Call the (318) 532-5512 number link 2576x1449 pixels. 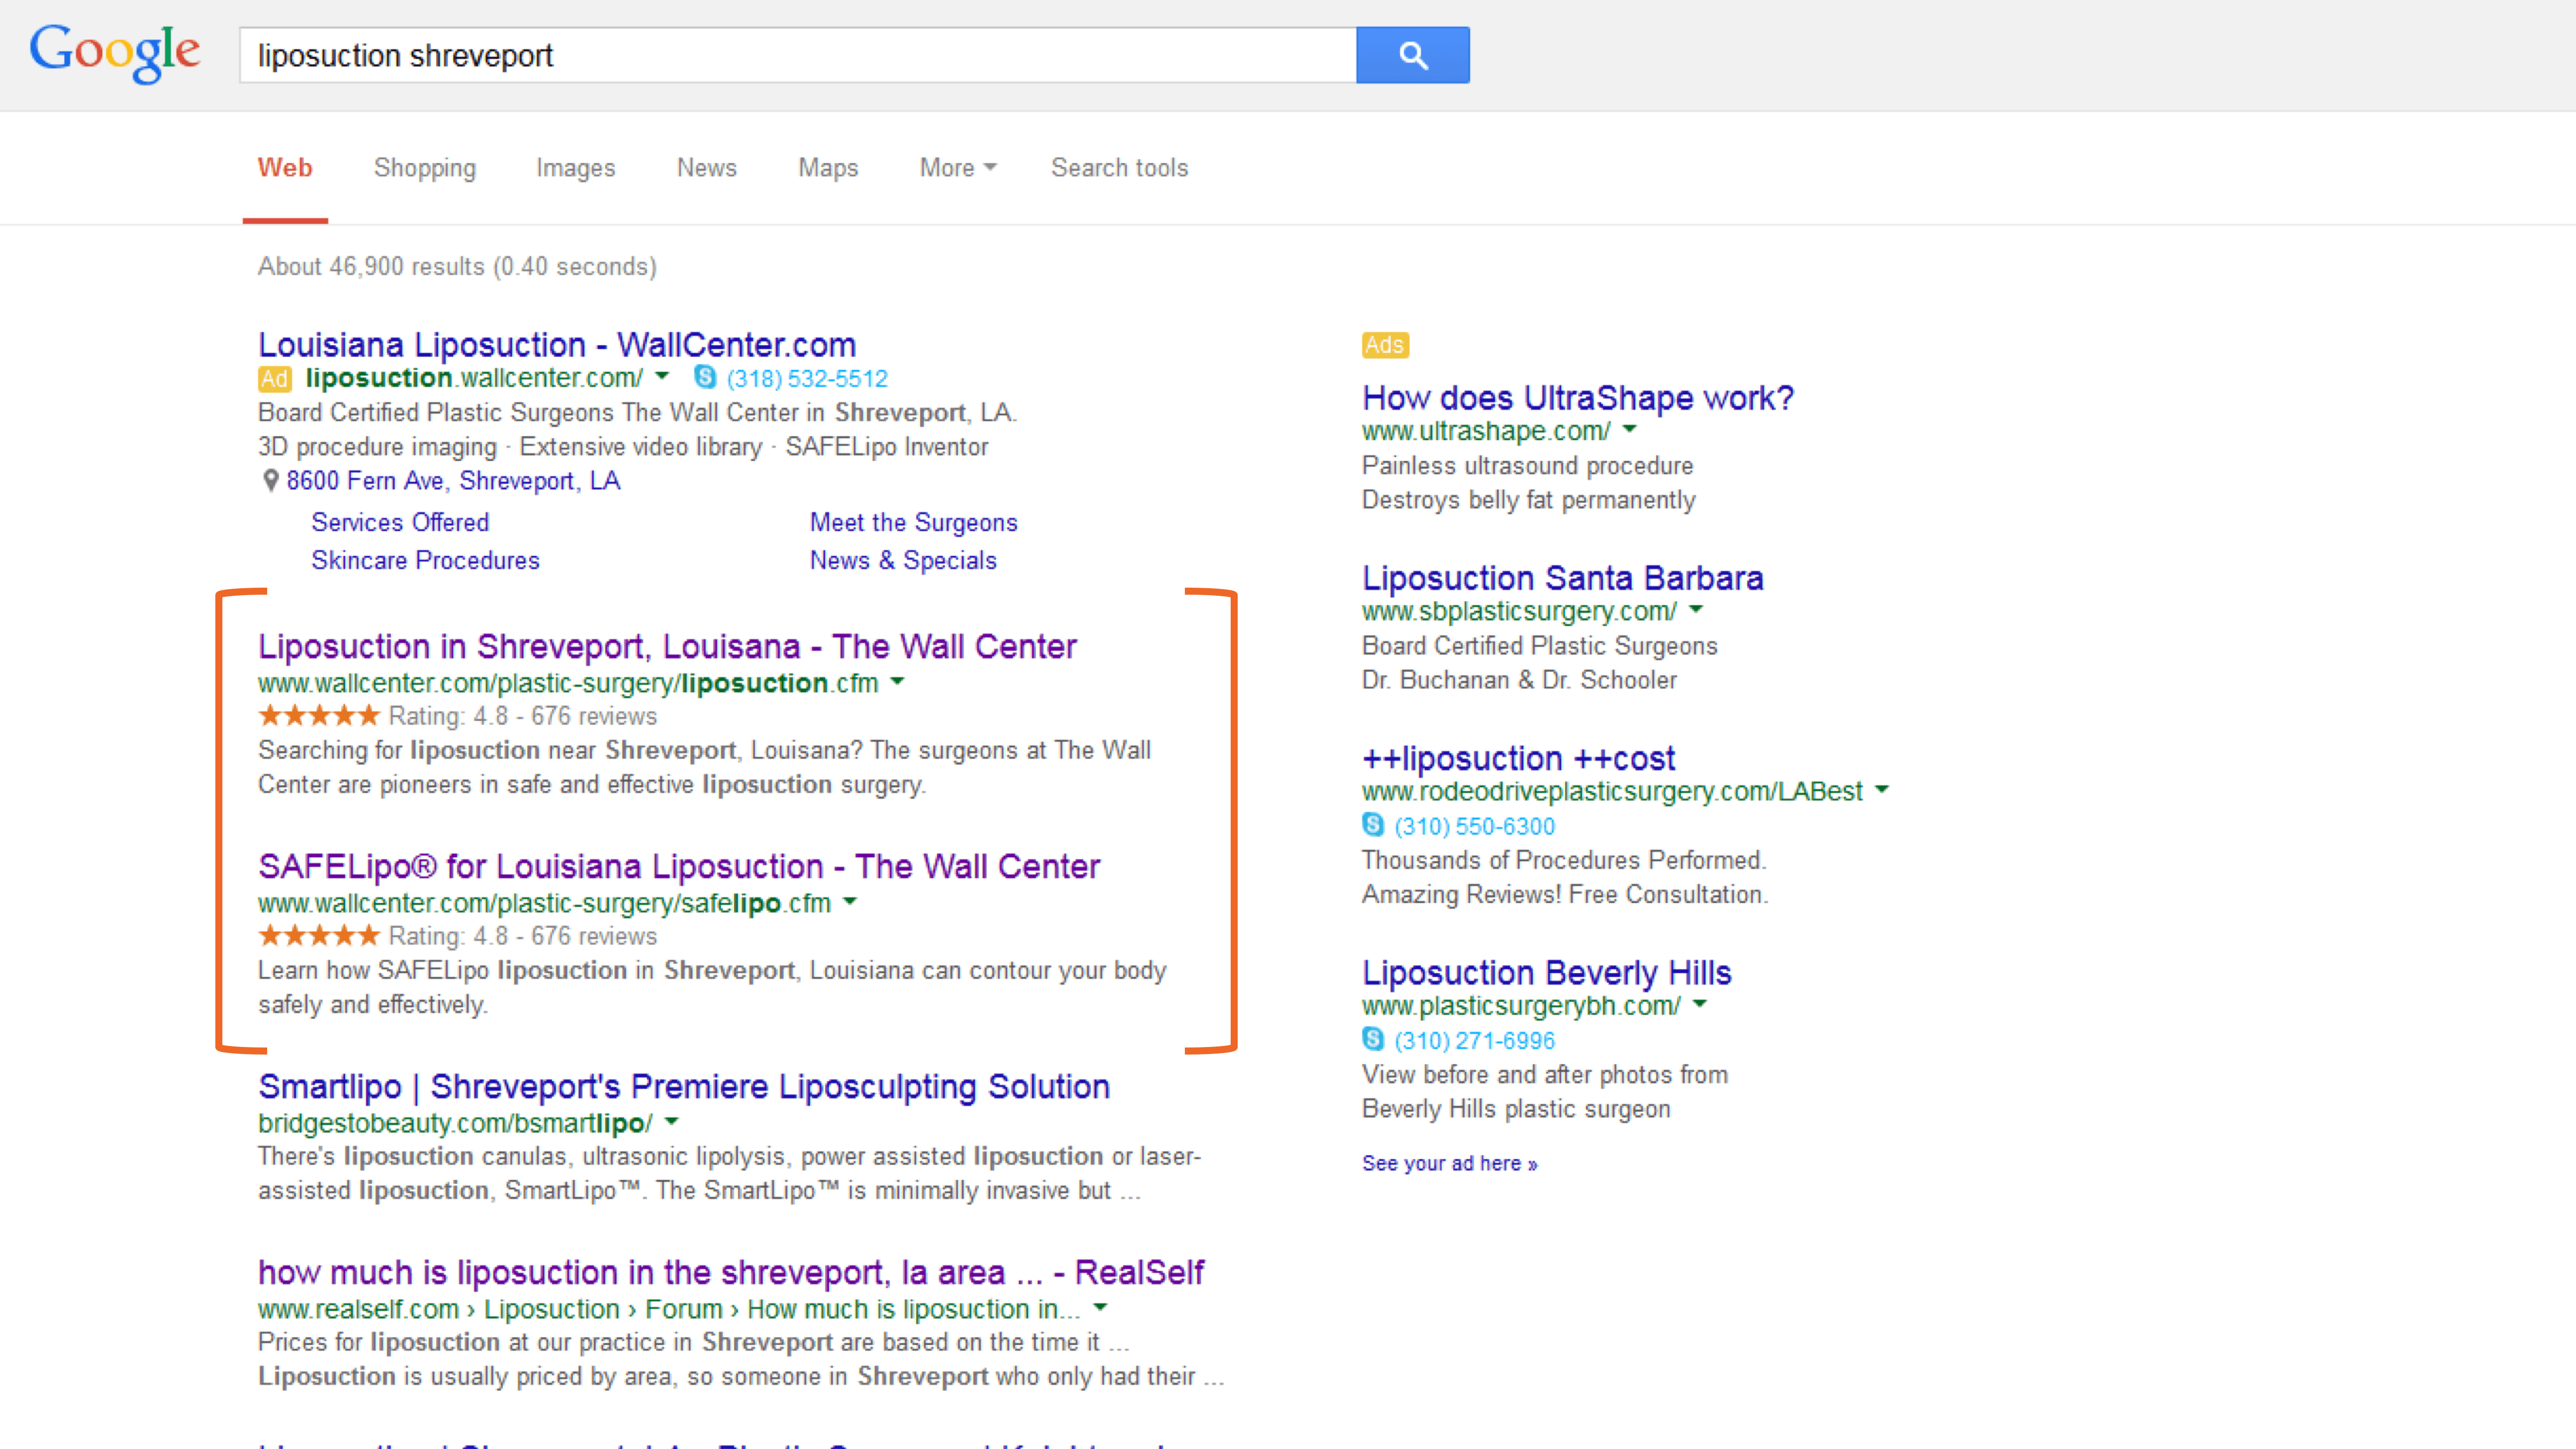(807, 379)
